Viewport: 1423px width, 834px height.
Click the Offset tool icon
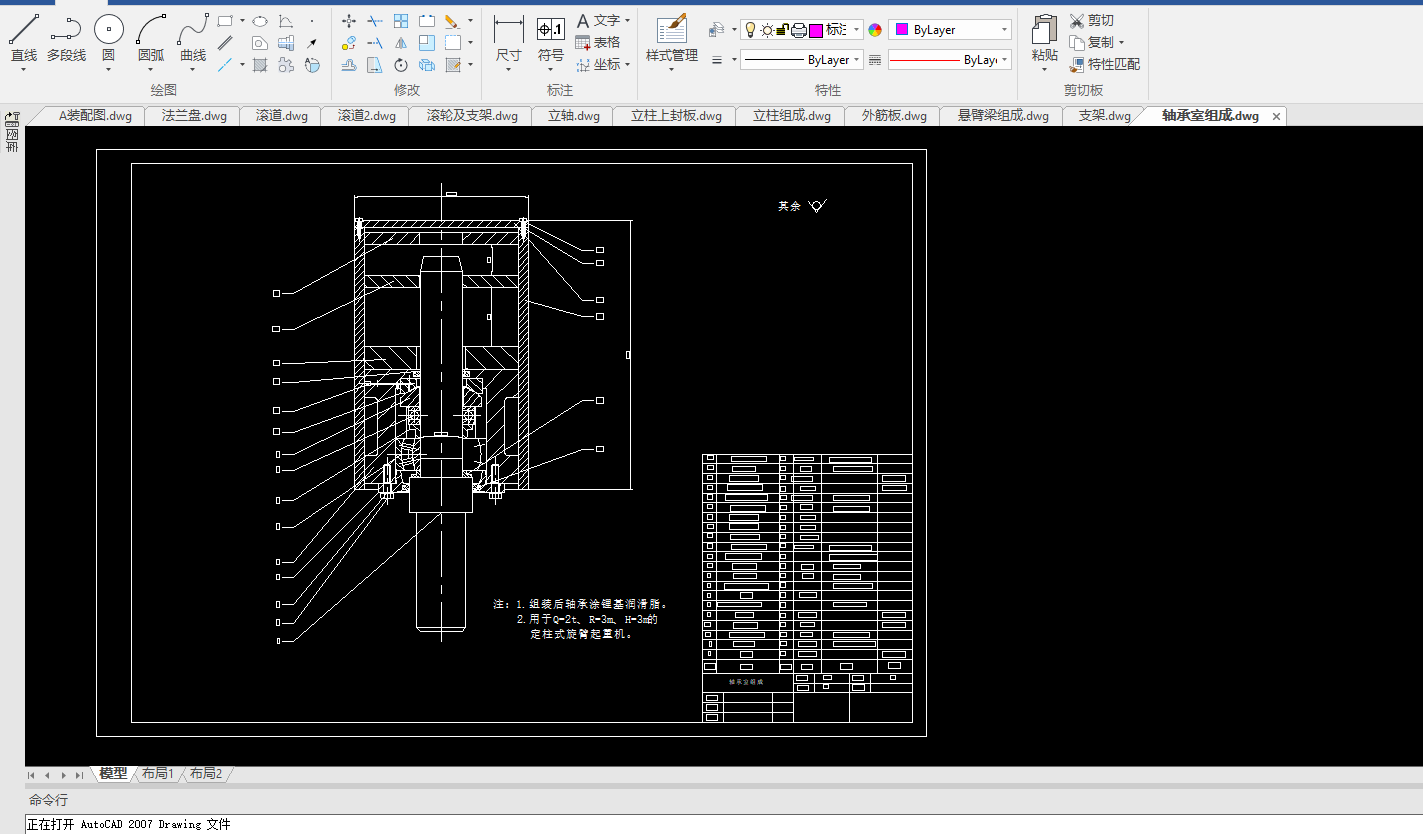click(349, 65)
